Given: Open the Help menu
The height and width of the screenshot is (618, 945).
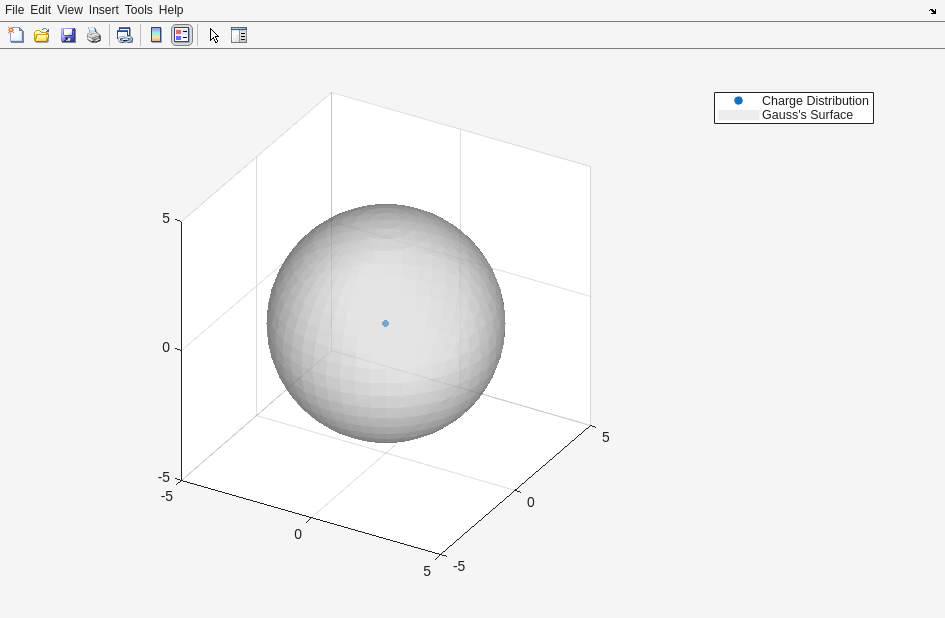Looking at the screenshot, I should 171,10.
